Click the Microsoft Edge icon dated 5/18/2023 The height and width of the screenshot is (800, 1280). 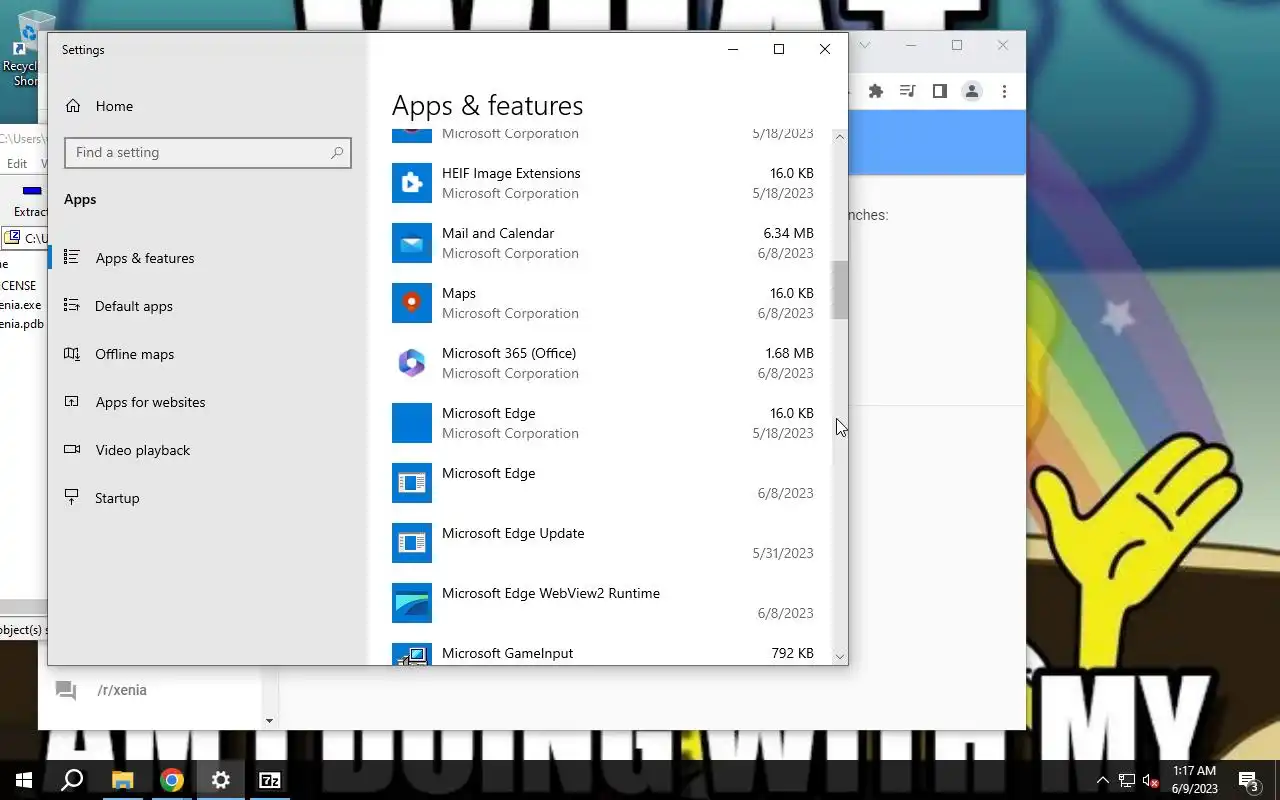point(412,423)
